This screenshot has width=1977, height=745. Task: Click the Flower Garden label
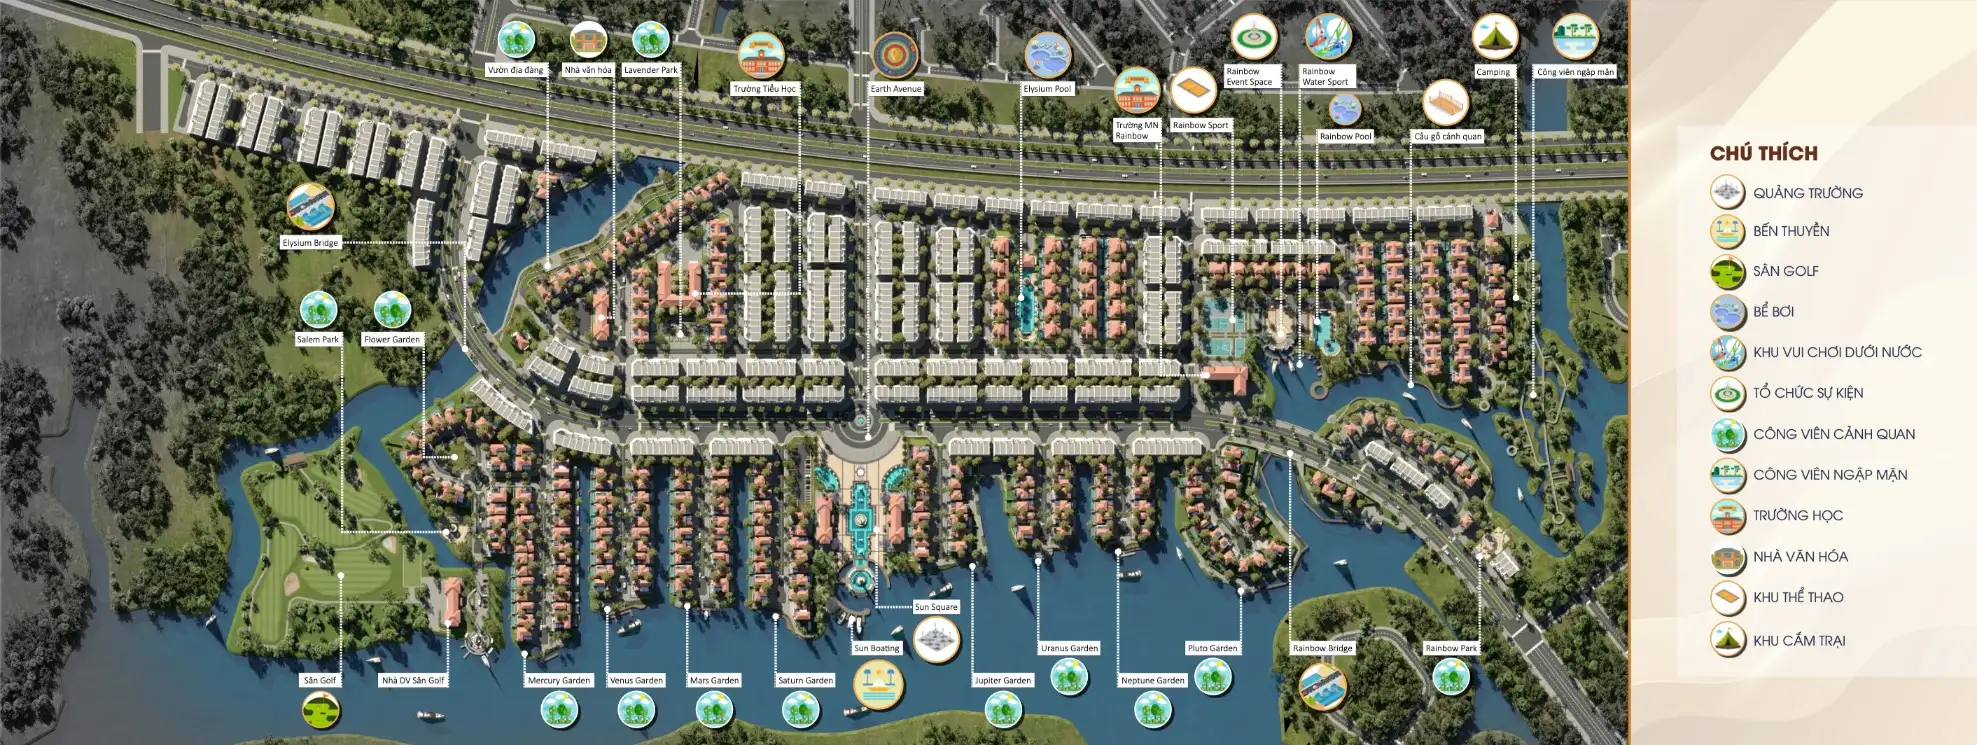tap(392, 340)
